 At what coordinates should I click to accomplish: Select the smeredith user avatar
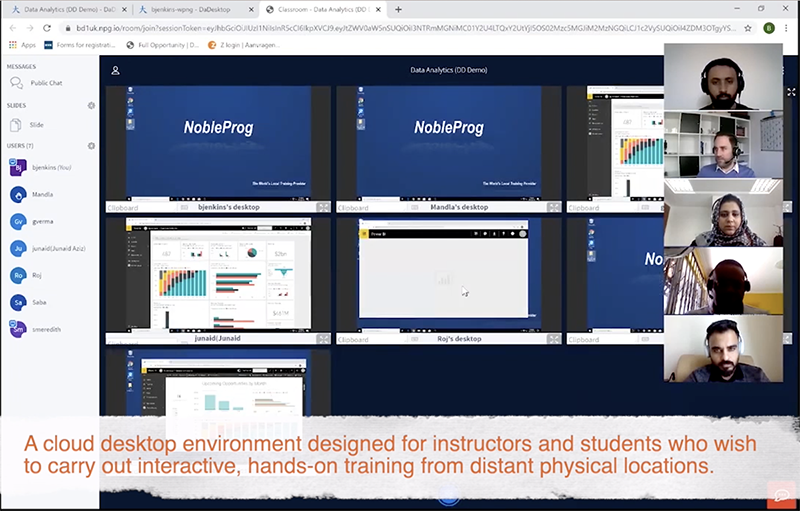click(x=18, y=329)
